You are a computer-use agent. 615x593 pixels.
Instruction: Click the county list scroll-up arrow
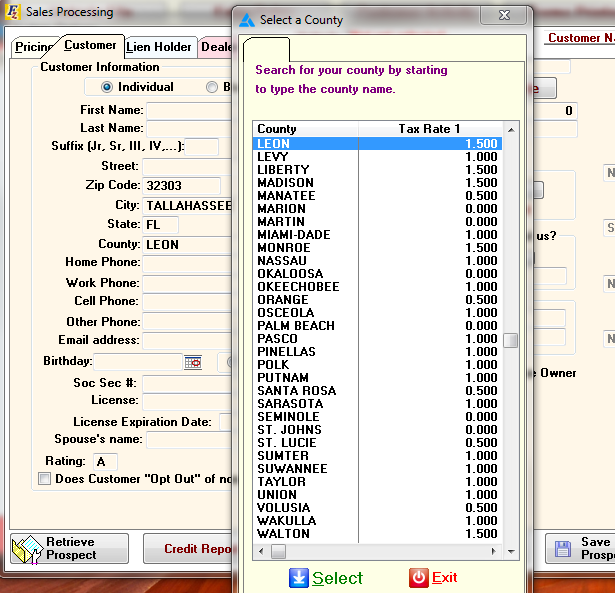click(510, 130)
